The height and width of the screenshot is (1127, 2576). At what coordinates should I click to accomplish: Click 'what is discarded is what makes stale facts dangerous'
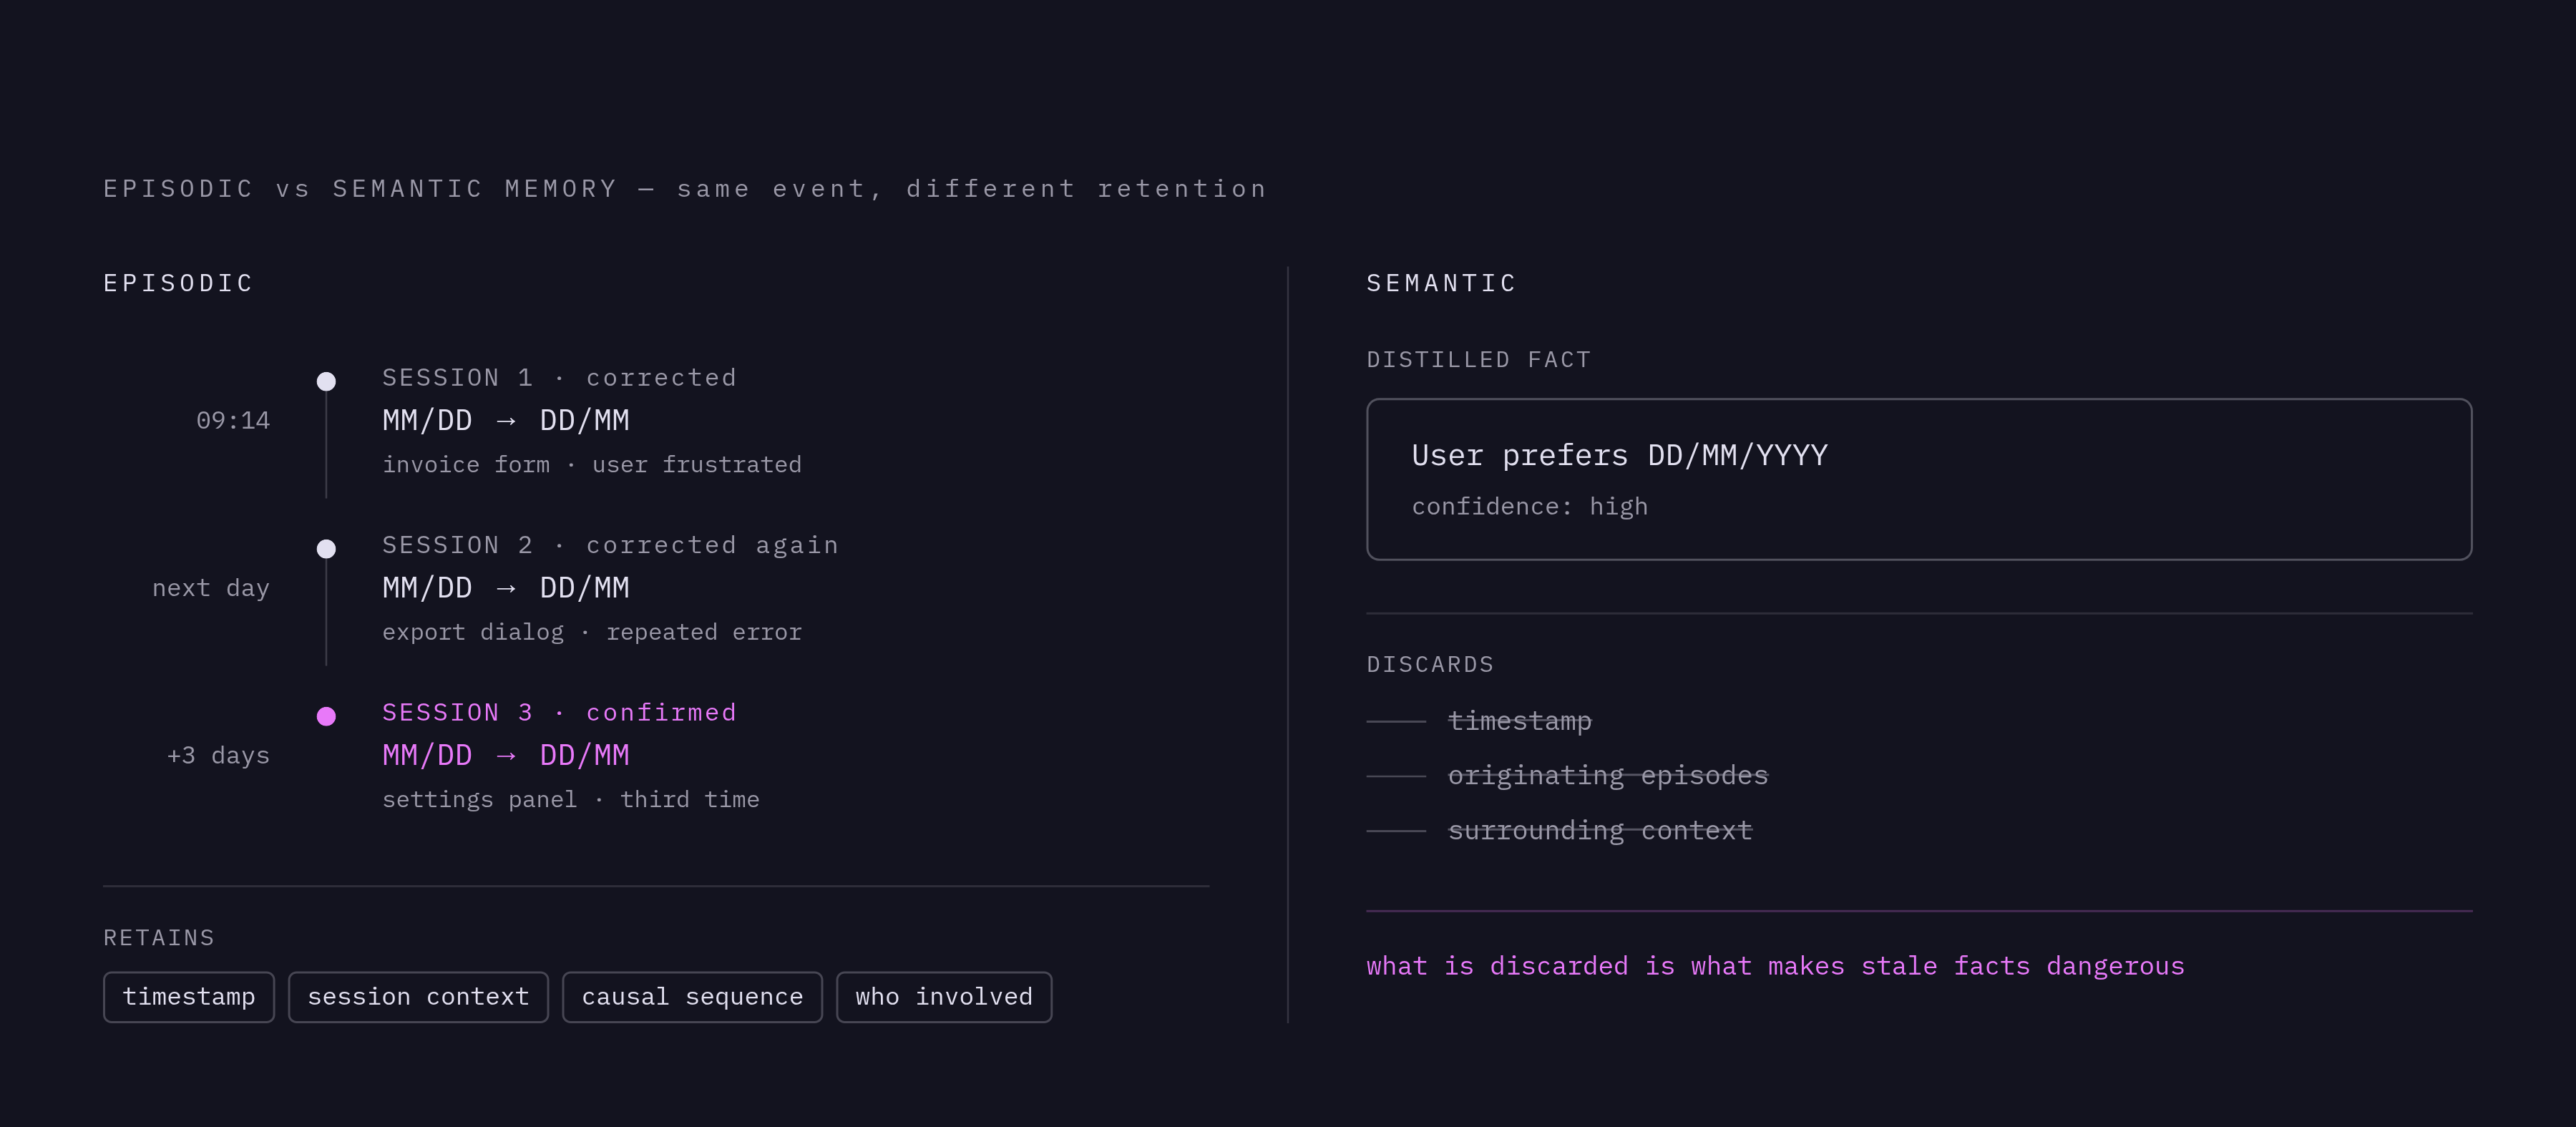(1775, 966)
